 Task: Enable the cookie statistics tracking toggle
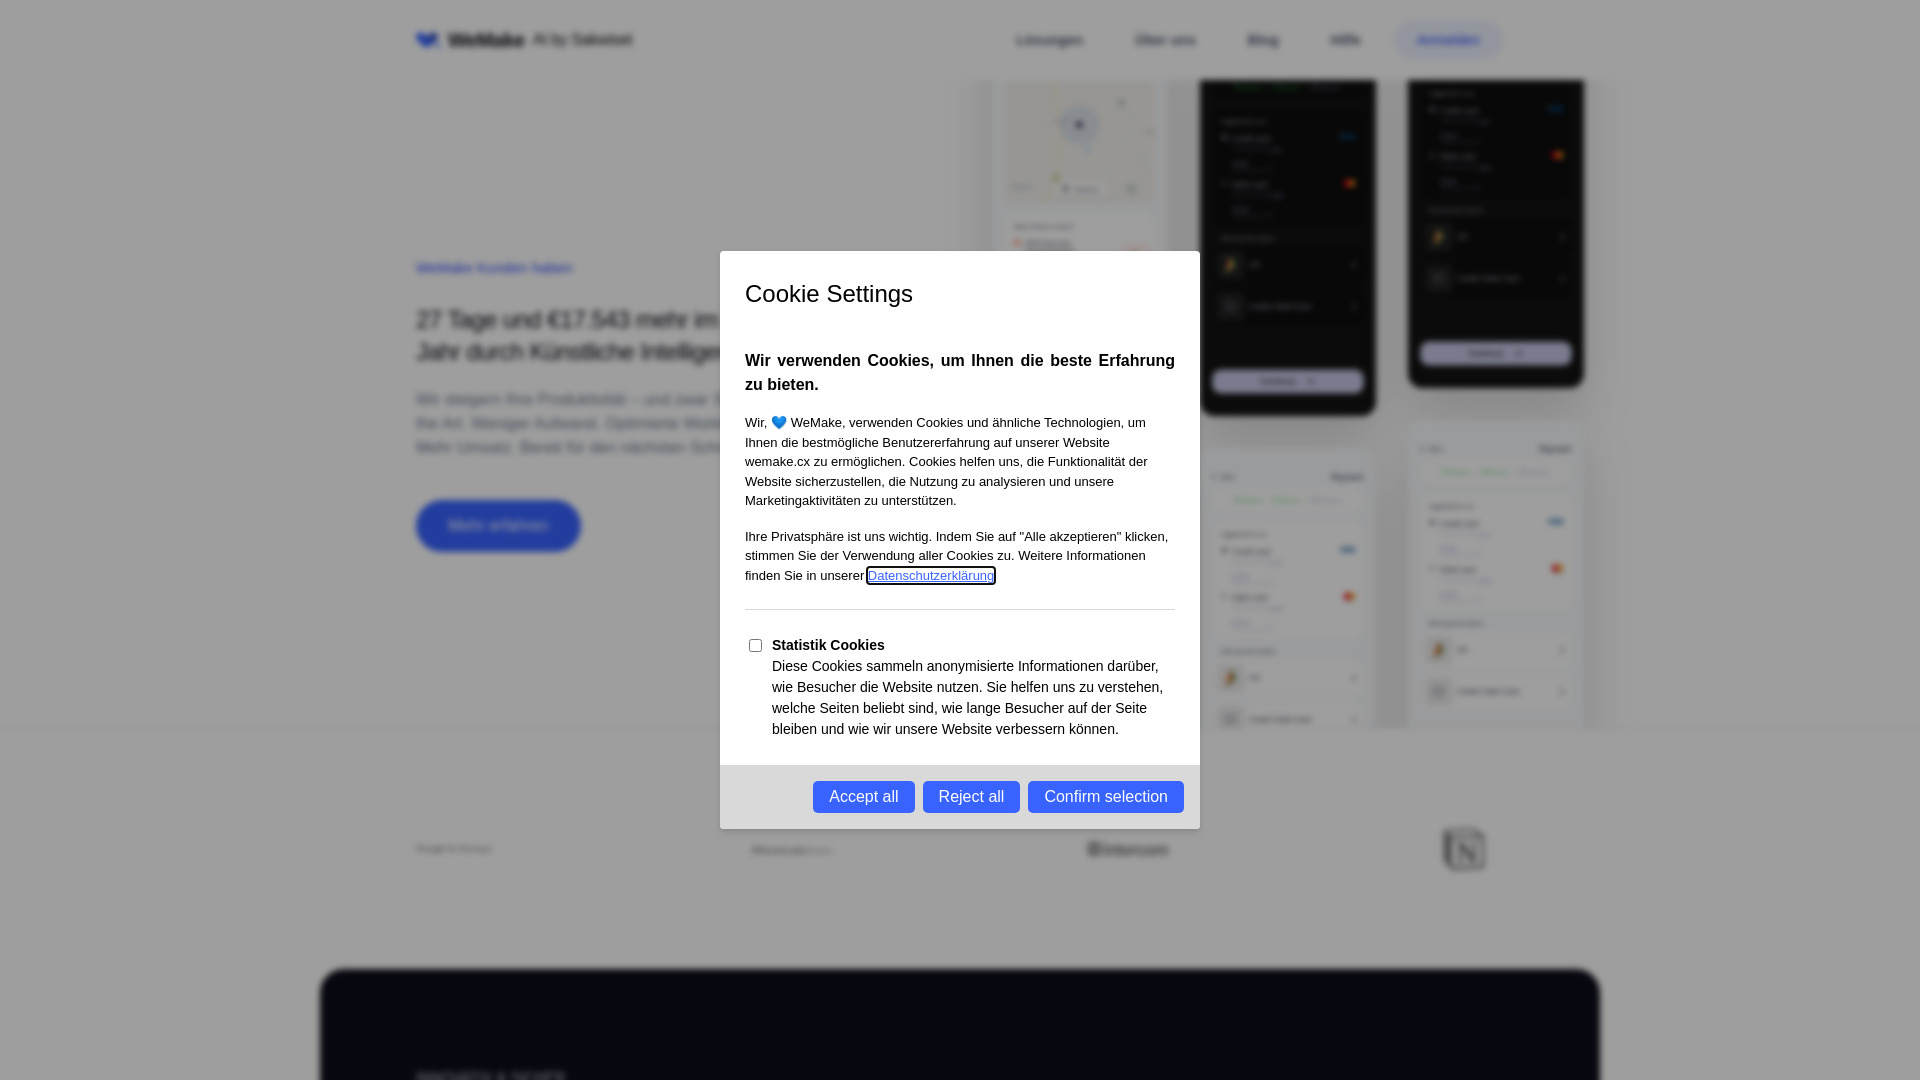pyautogui.click(x=756, y=645)
